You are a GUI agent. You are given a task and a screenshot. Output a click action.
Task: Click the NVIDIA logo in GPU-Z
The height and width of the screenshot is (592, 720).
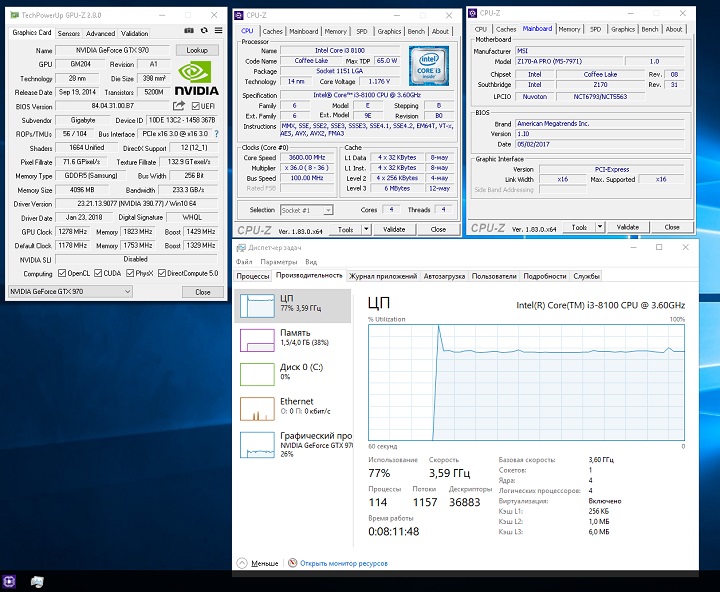[196, 79]
